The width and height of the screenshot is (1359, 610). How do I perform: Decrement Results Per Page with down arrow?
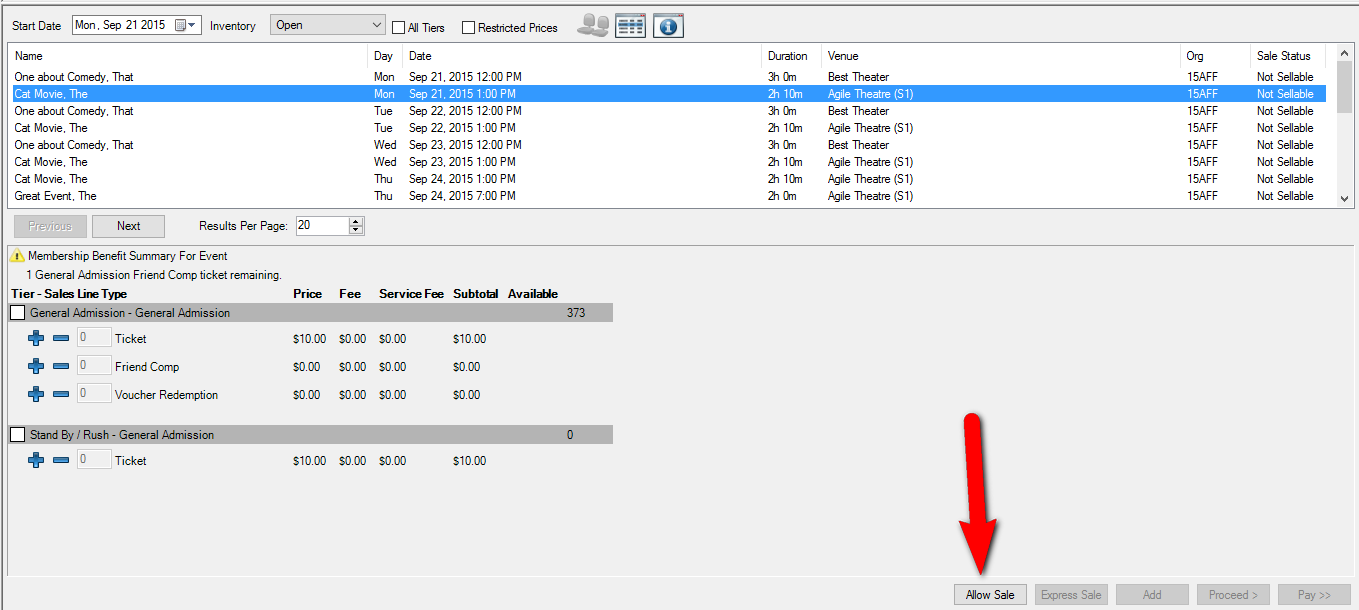tap(356, 231)
